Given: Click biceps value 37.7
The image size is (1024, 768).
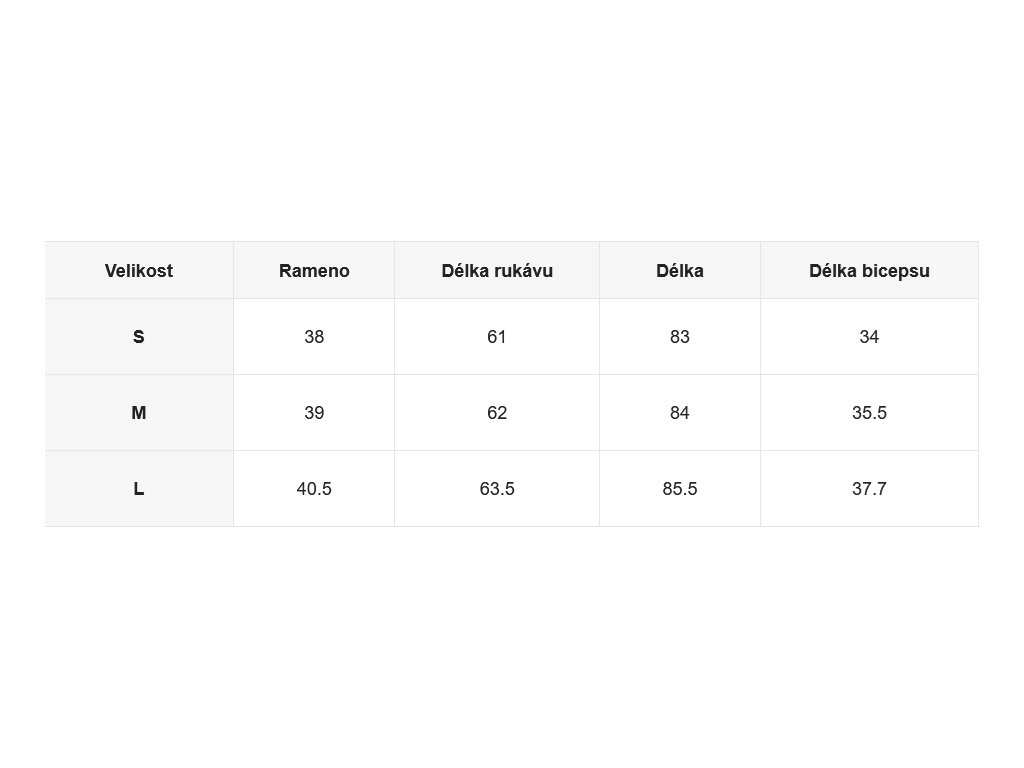Looking at the screenshot, I should 869,488.
